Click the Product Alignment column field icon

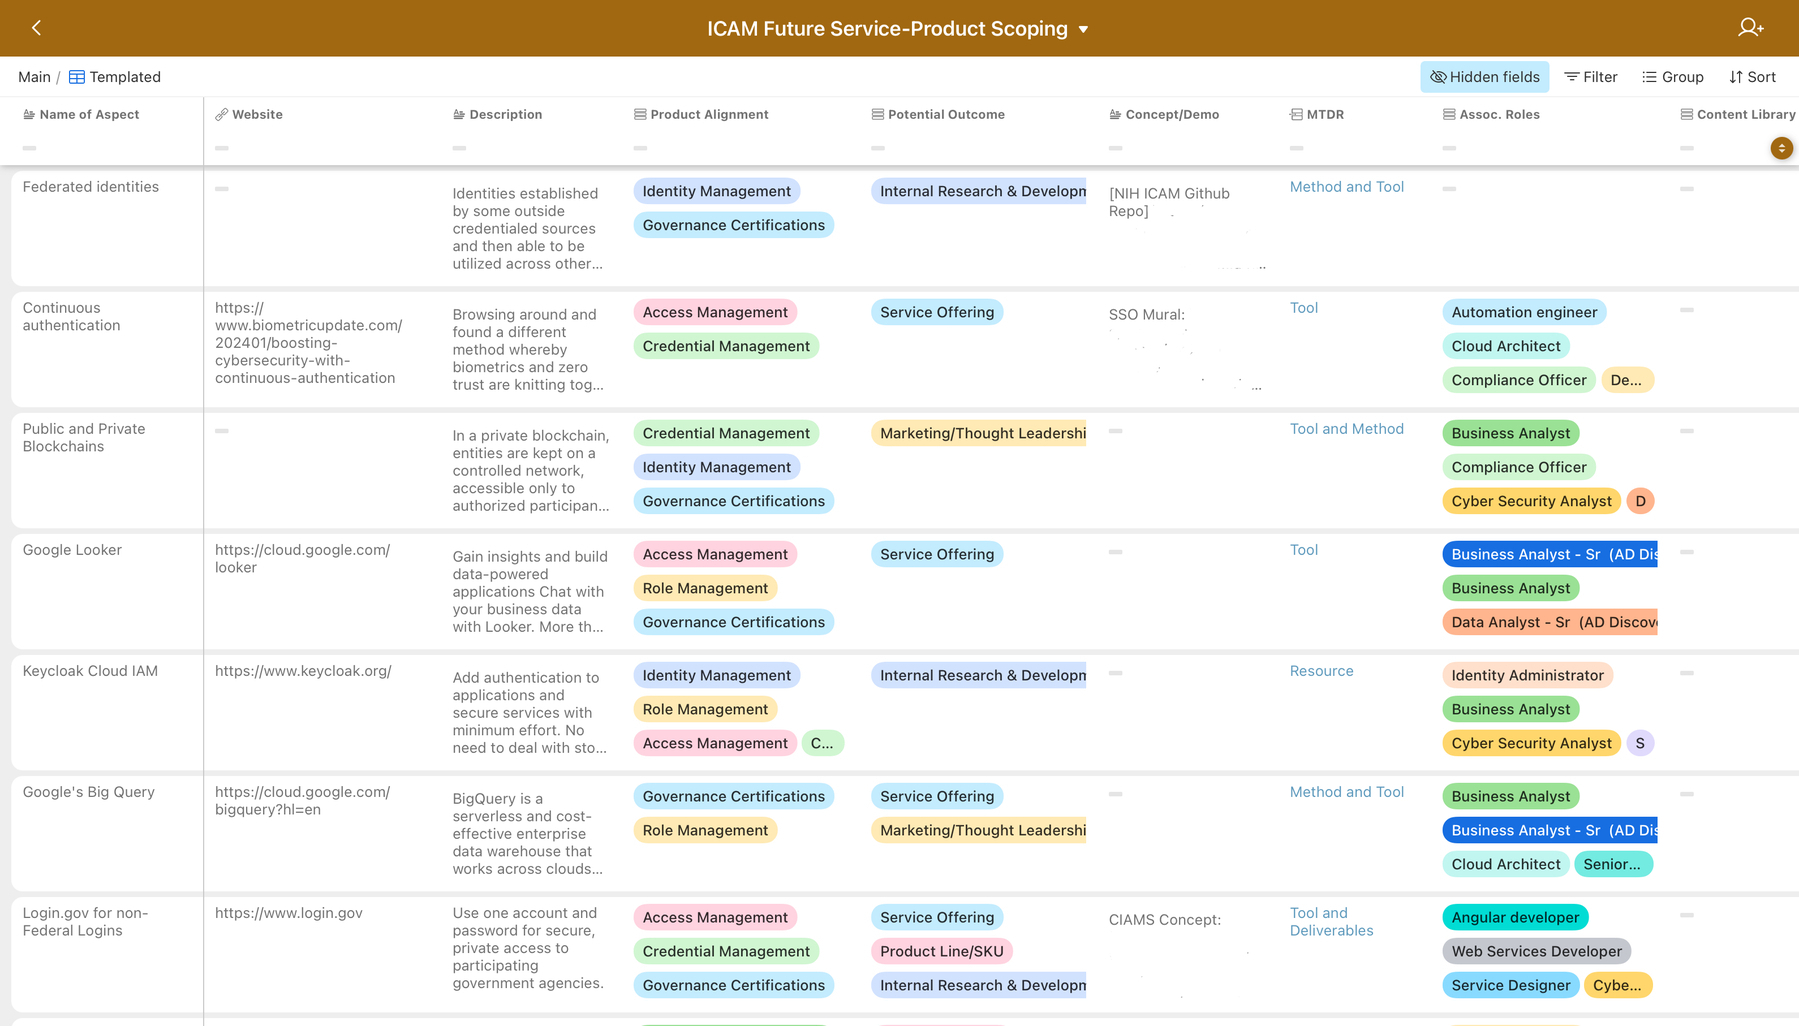coord(640,114)
